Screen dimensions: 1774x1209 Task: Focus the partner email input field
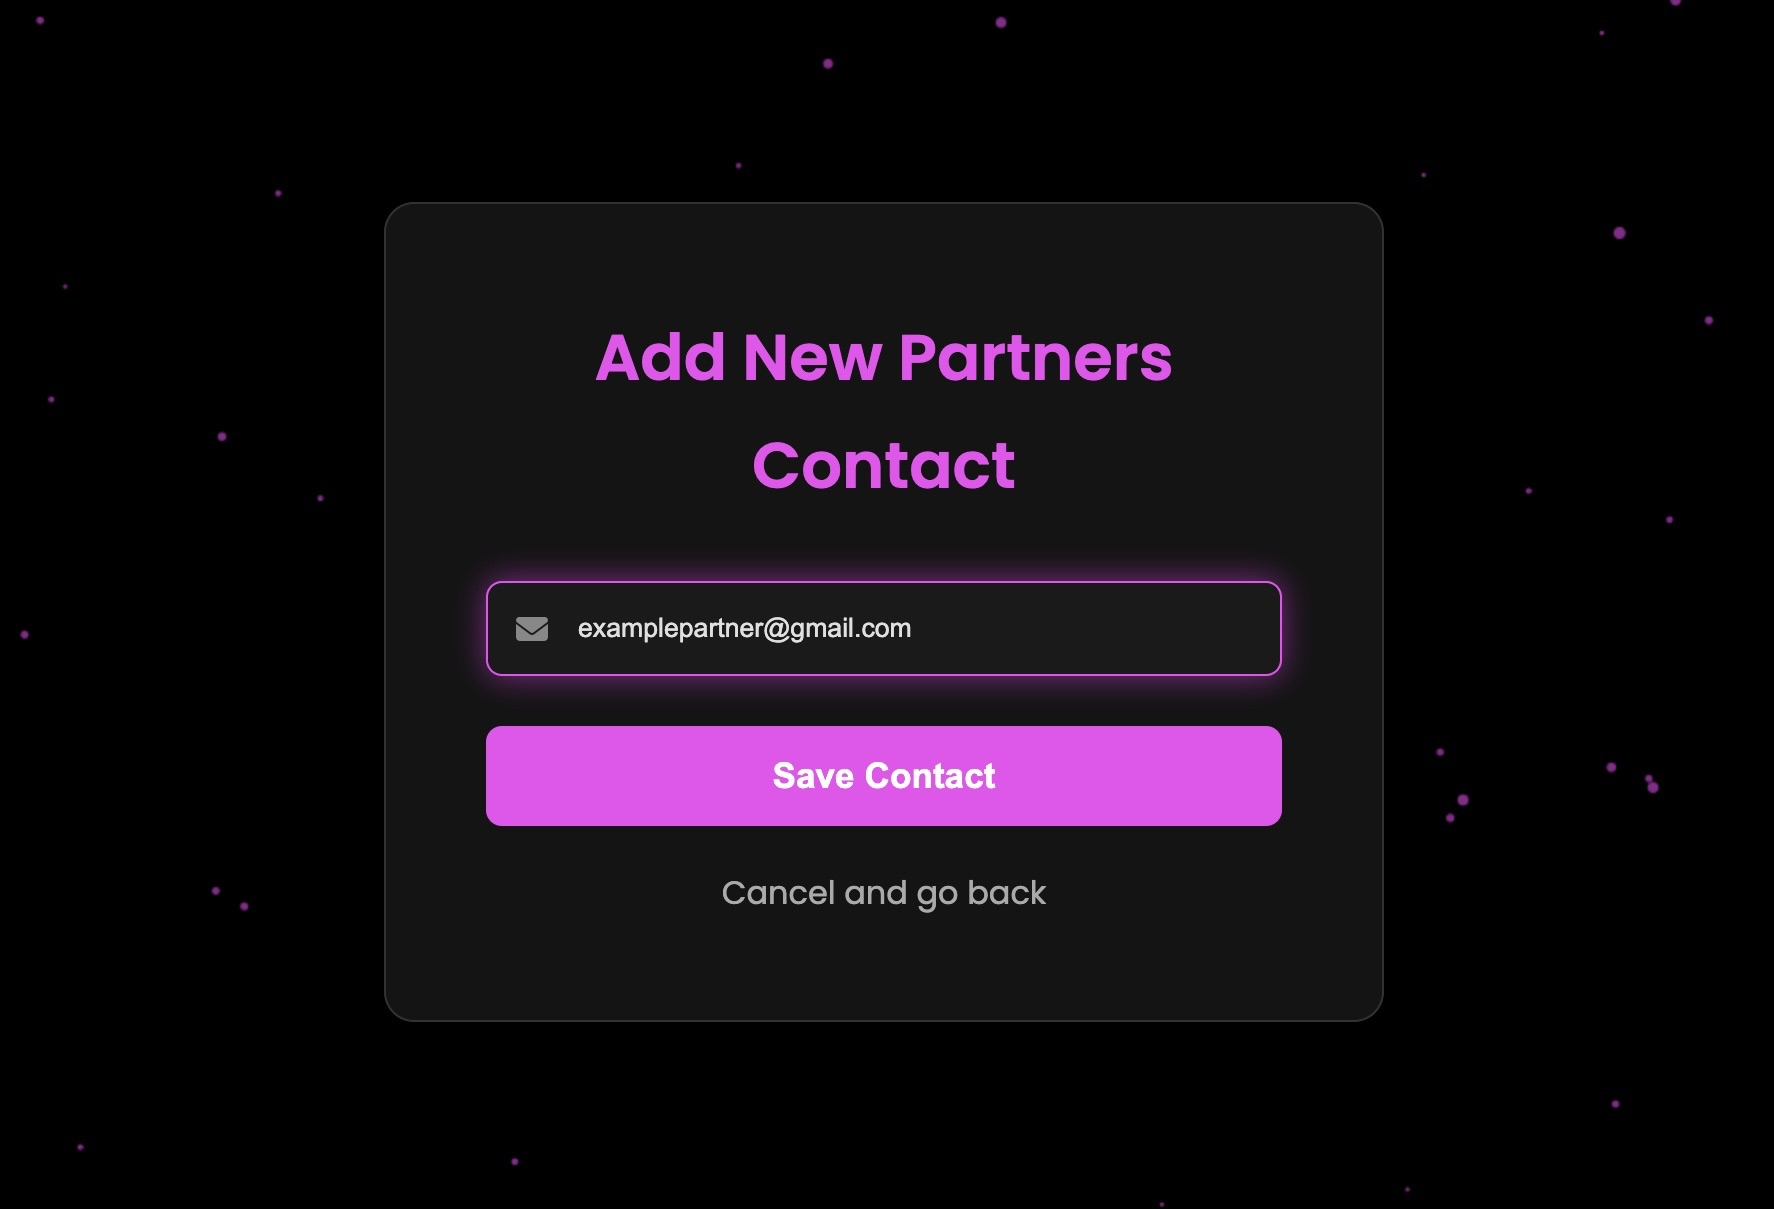tap(883, 628)
